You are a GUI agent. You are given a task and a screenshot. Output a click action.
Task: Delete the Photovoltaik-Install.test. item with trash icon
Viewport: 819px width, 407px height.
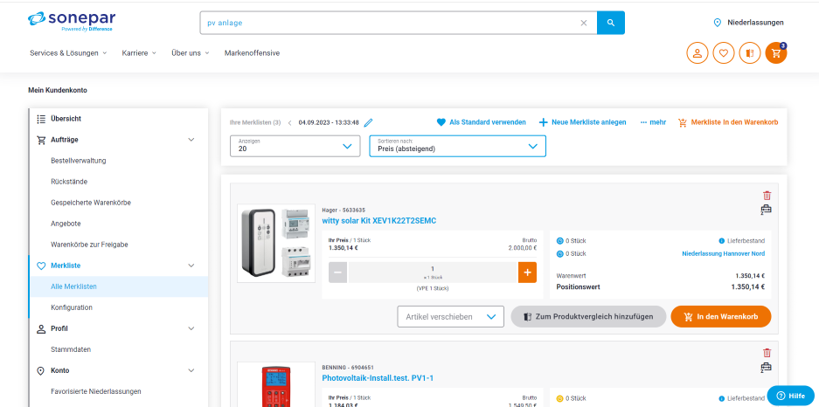coord(767,353)
